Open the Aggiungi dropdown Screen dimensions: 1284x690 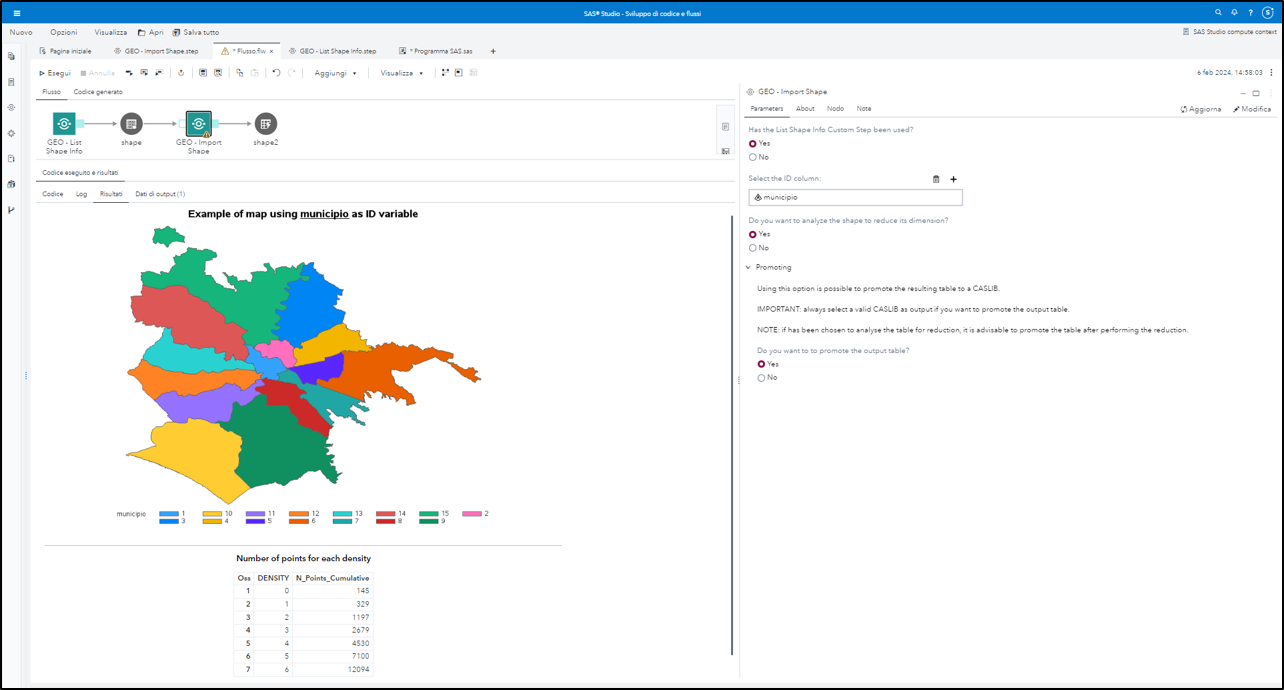pyautogui.click(x=336, y=73)
